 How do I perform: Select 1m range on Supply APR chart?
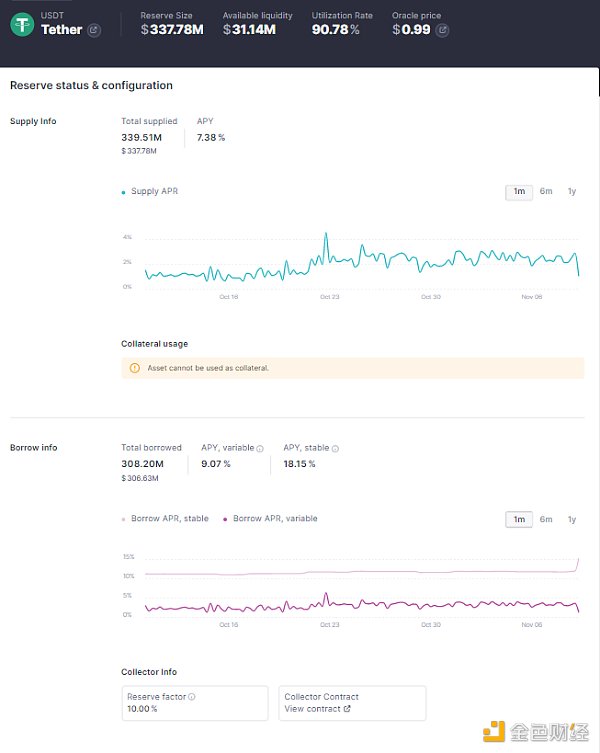point(519,192)
